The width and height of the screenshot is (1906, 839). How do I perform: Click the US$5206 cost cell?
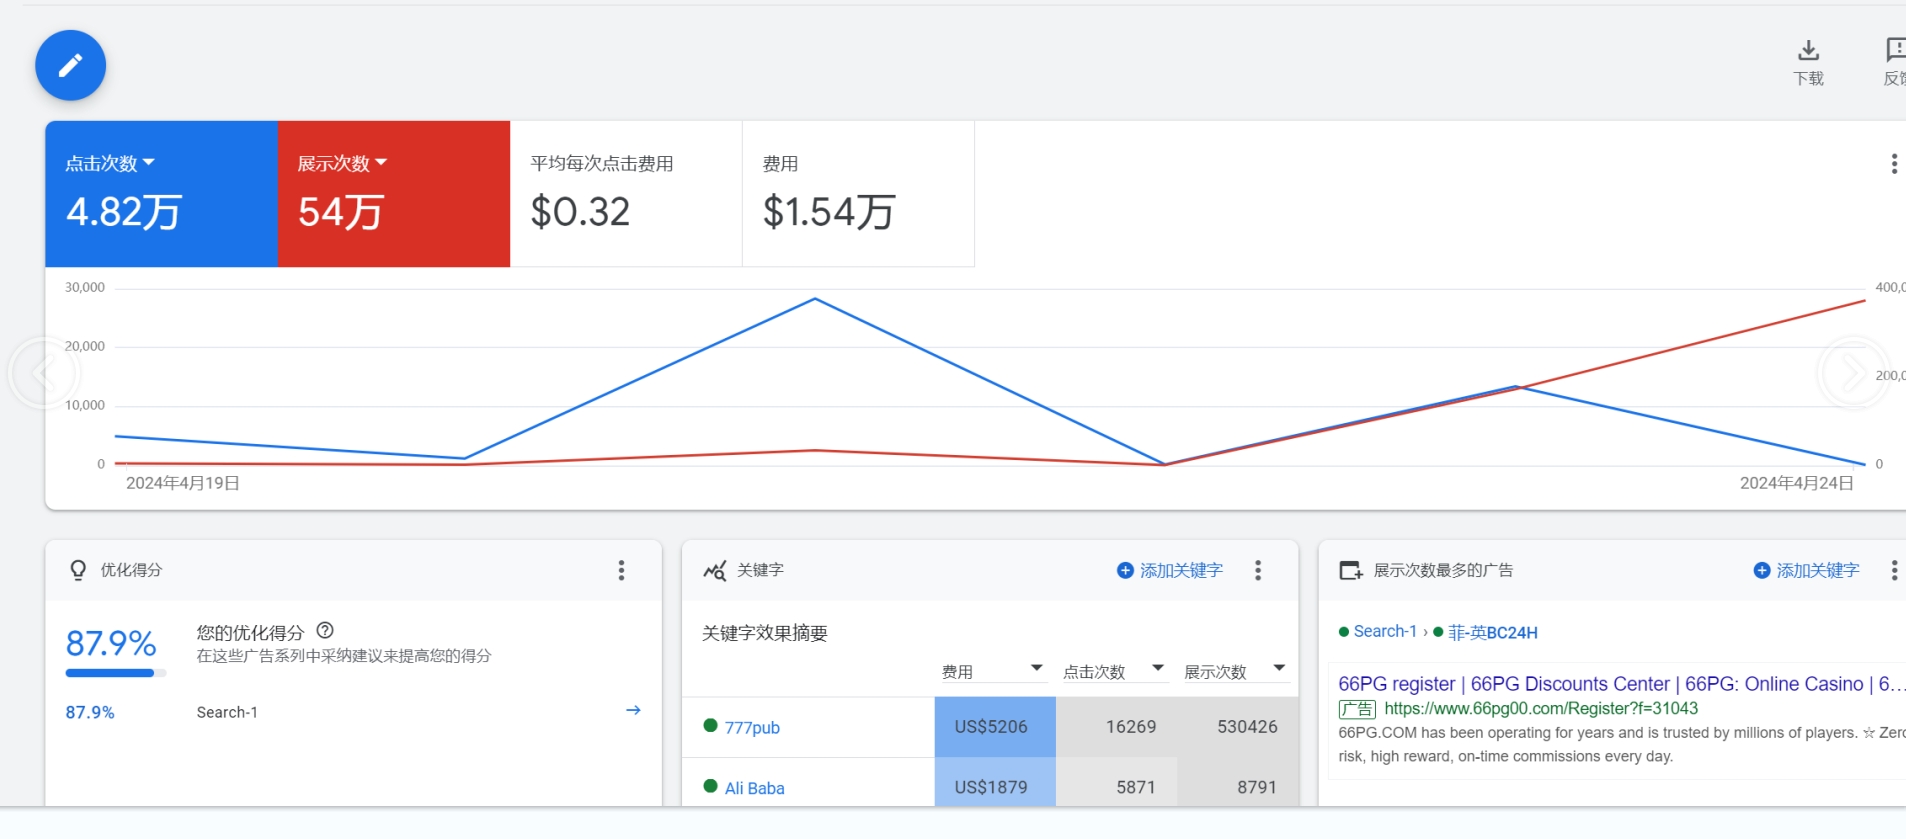tap(995, 727)
